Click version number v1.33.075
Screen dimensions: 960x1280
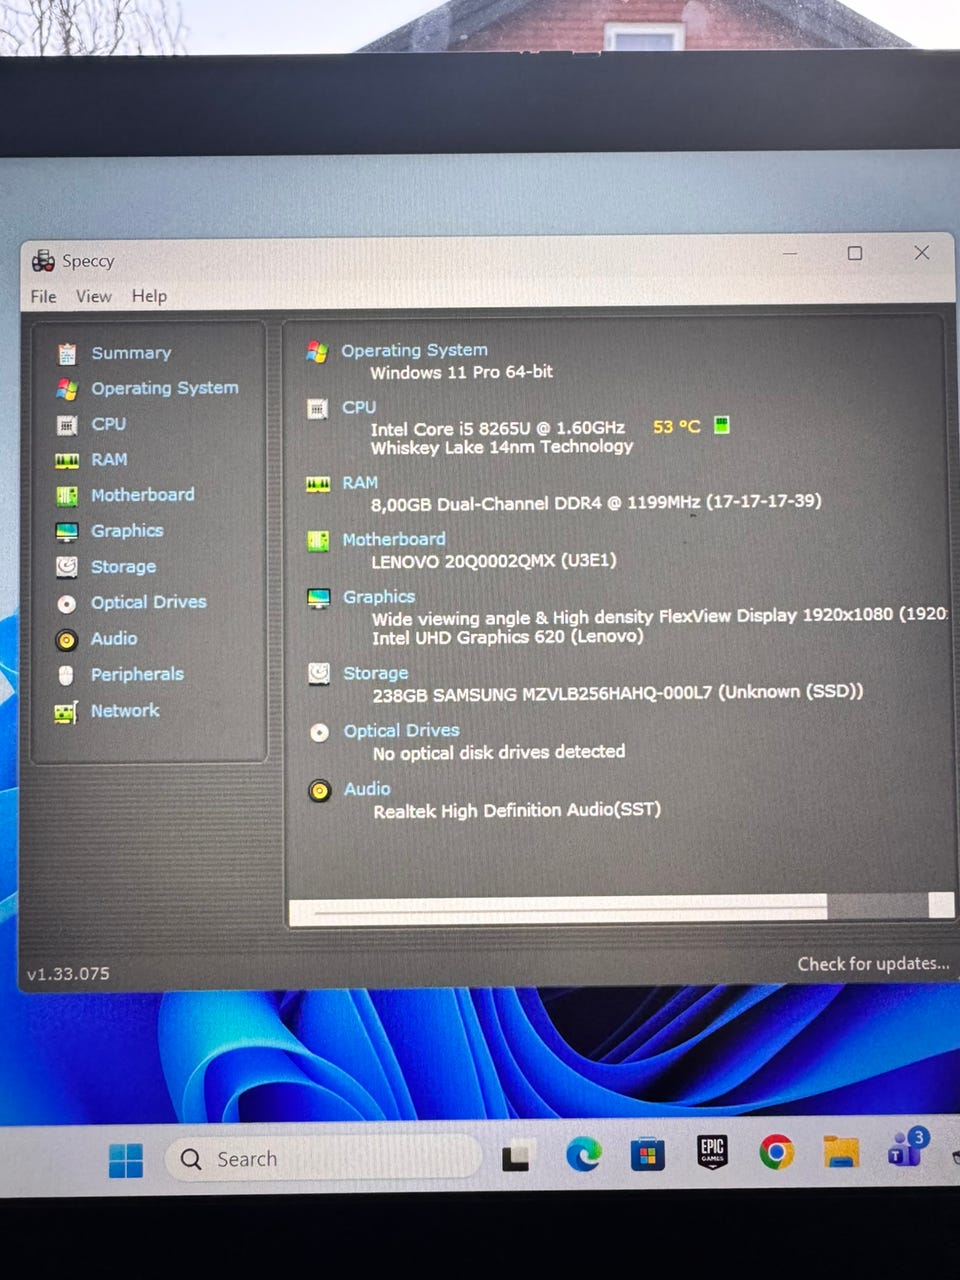(x=68, y=974)
